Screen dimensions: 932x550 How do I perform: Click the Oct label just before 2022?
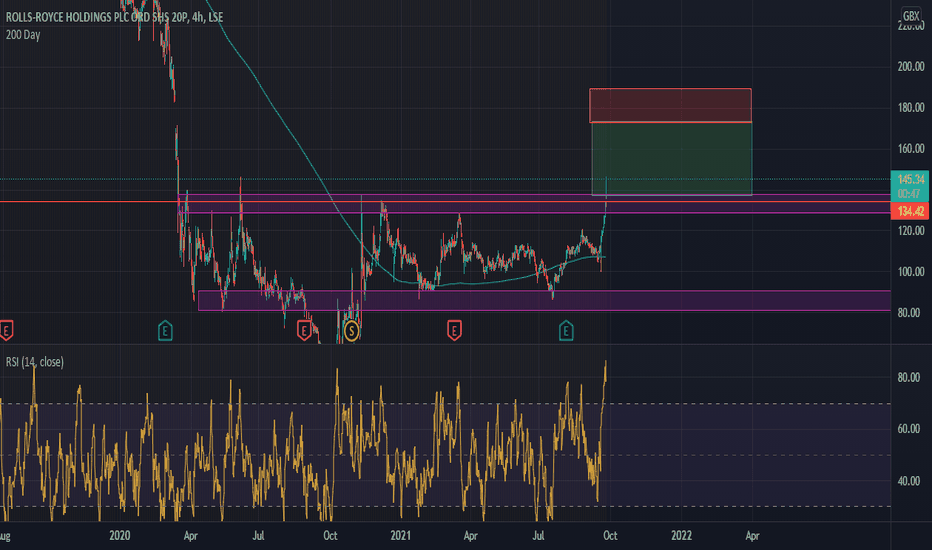(610, 536)
